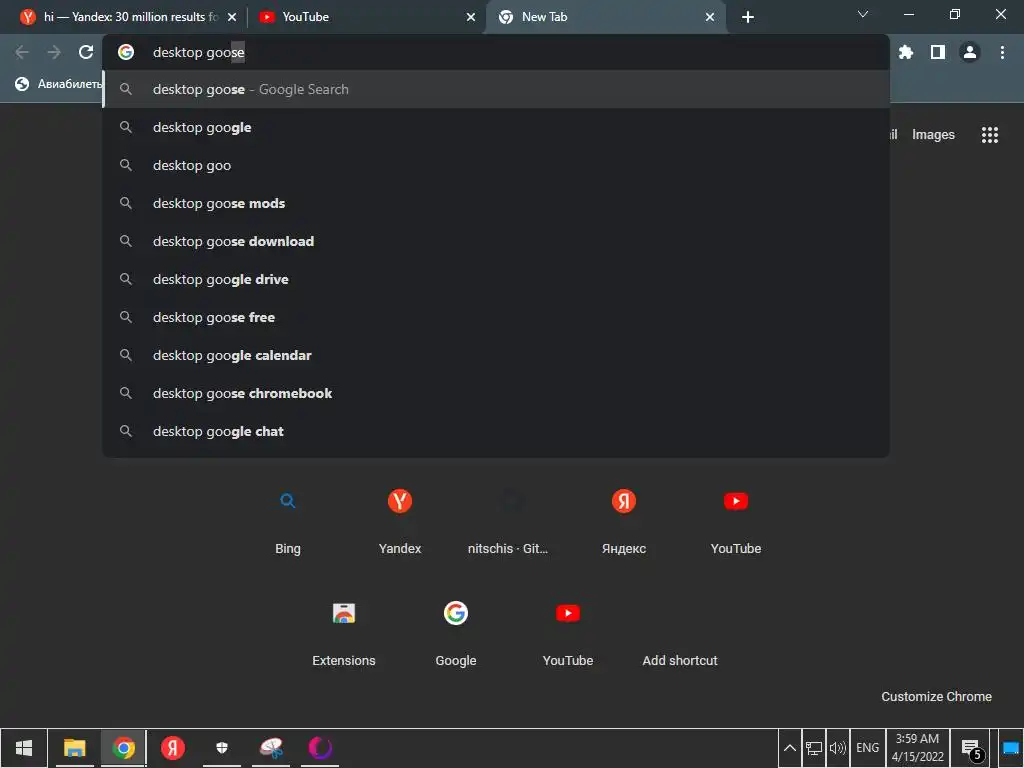Open the Авиабилеты bookmark
This screenshot has height=768, width=1024.
point(59,84)
